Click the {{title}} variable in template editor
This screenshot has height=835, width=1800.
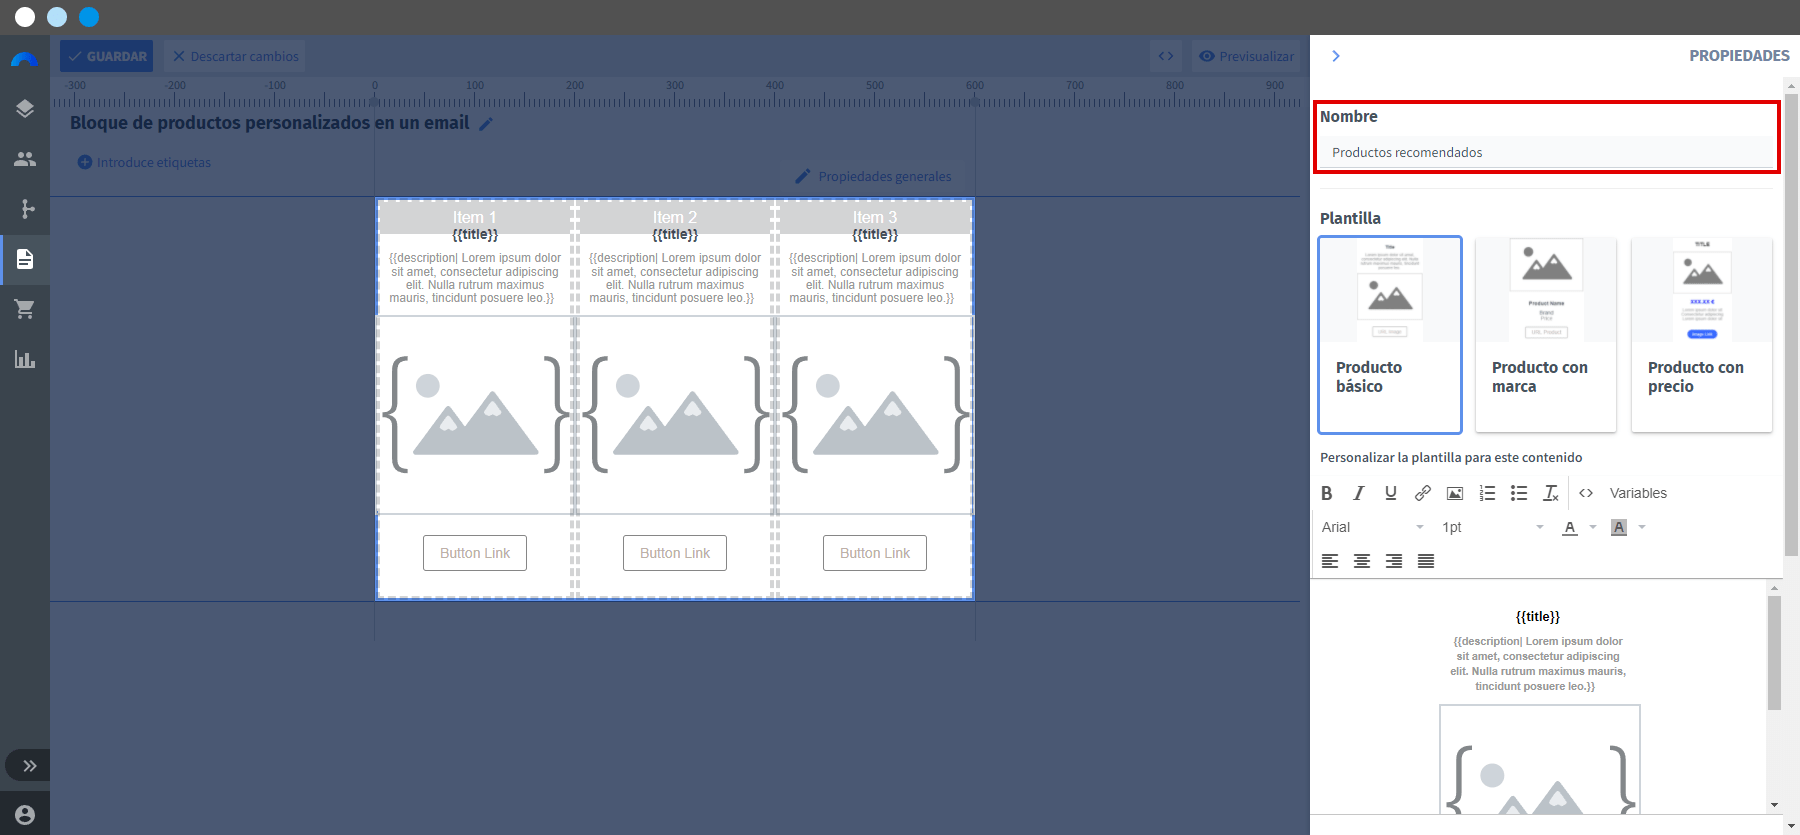(x=1538, y=617)
